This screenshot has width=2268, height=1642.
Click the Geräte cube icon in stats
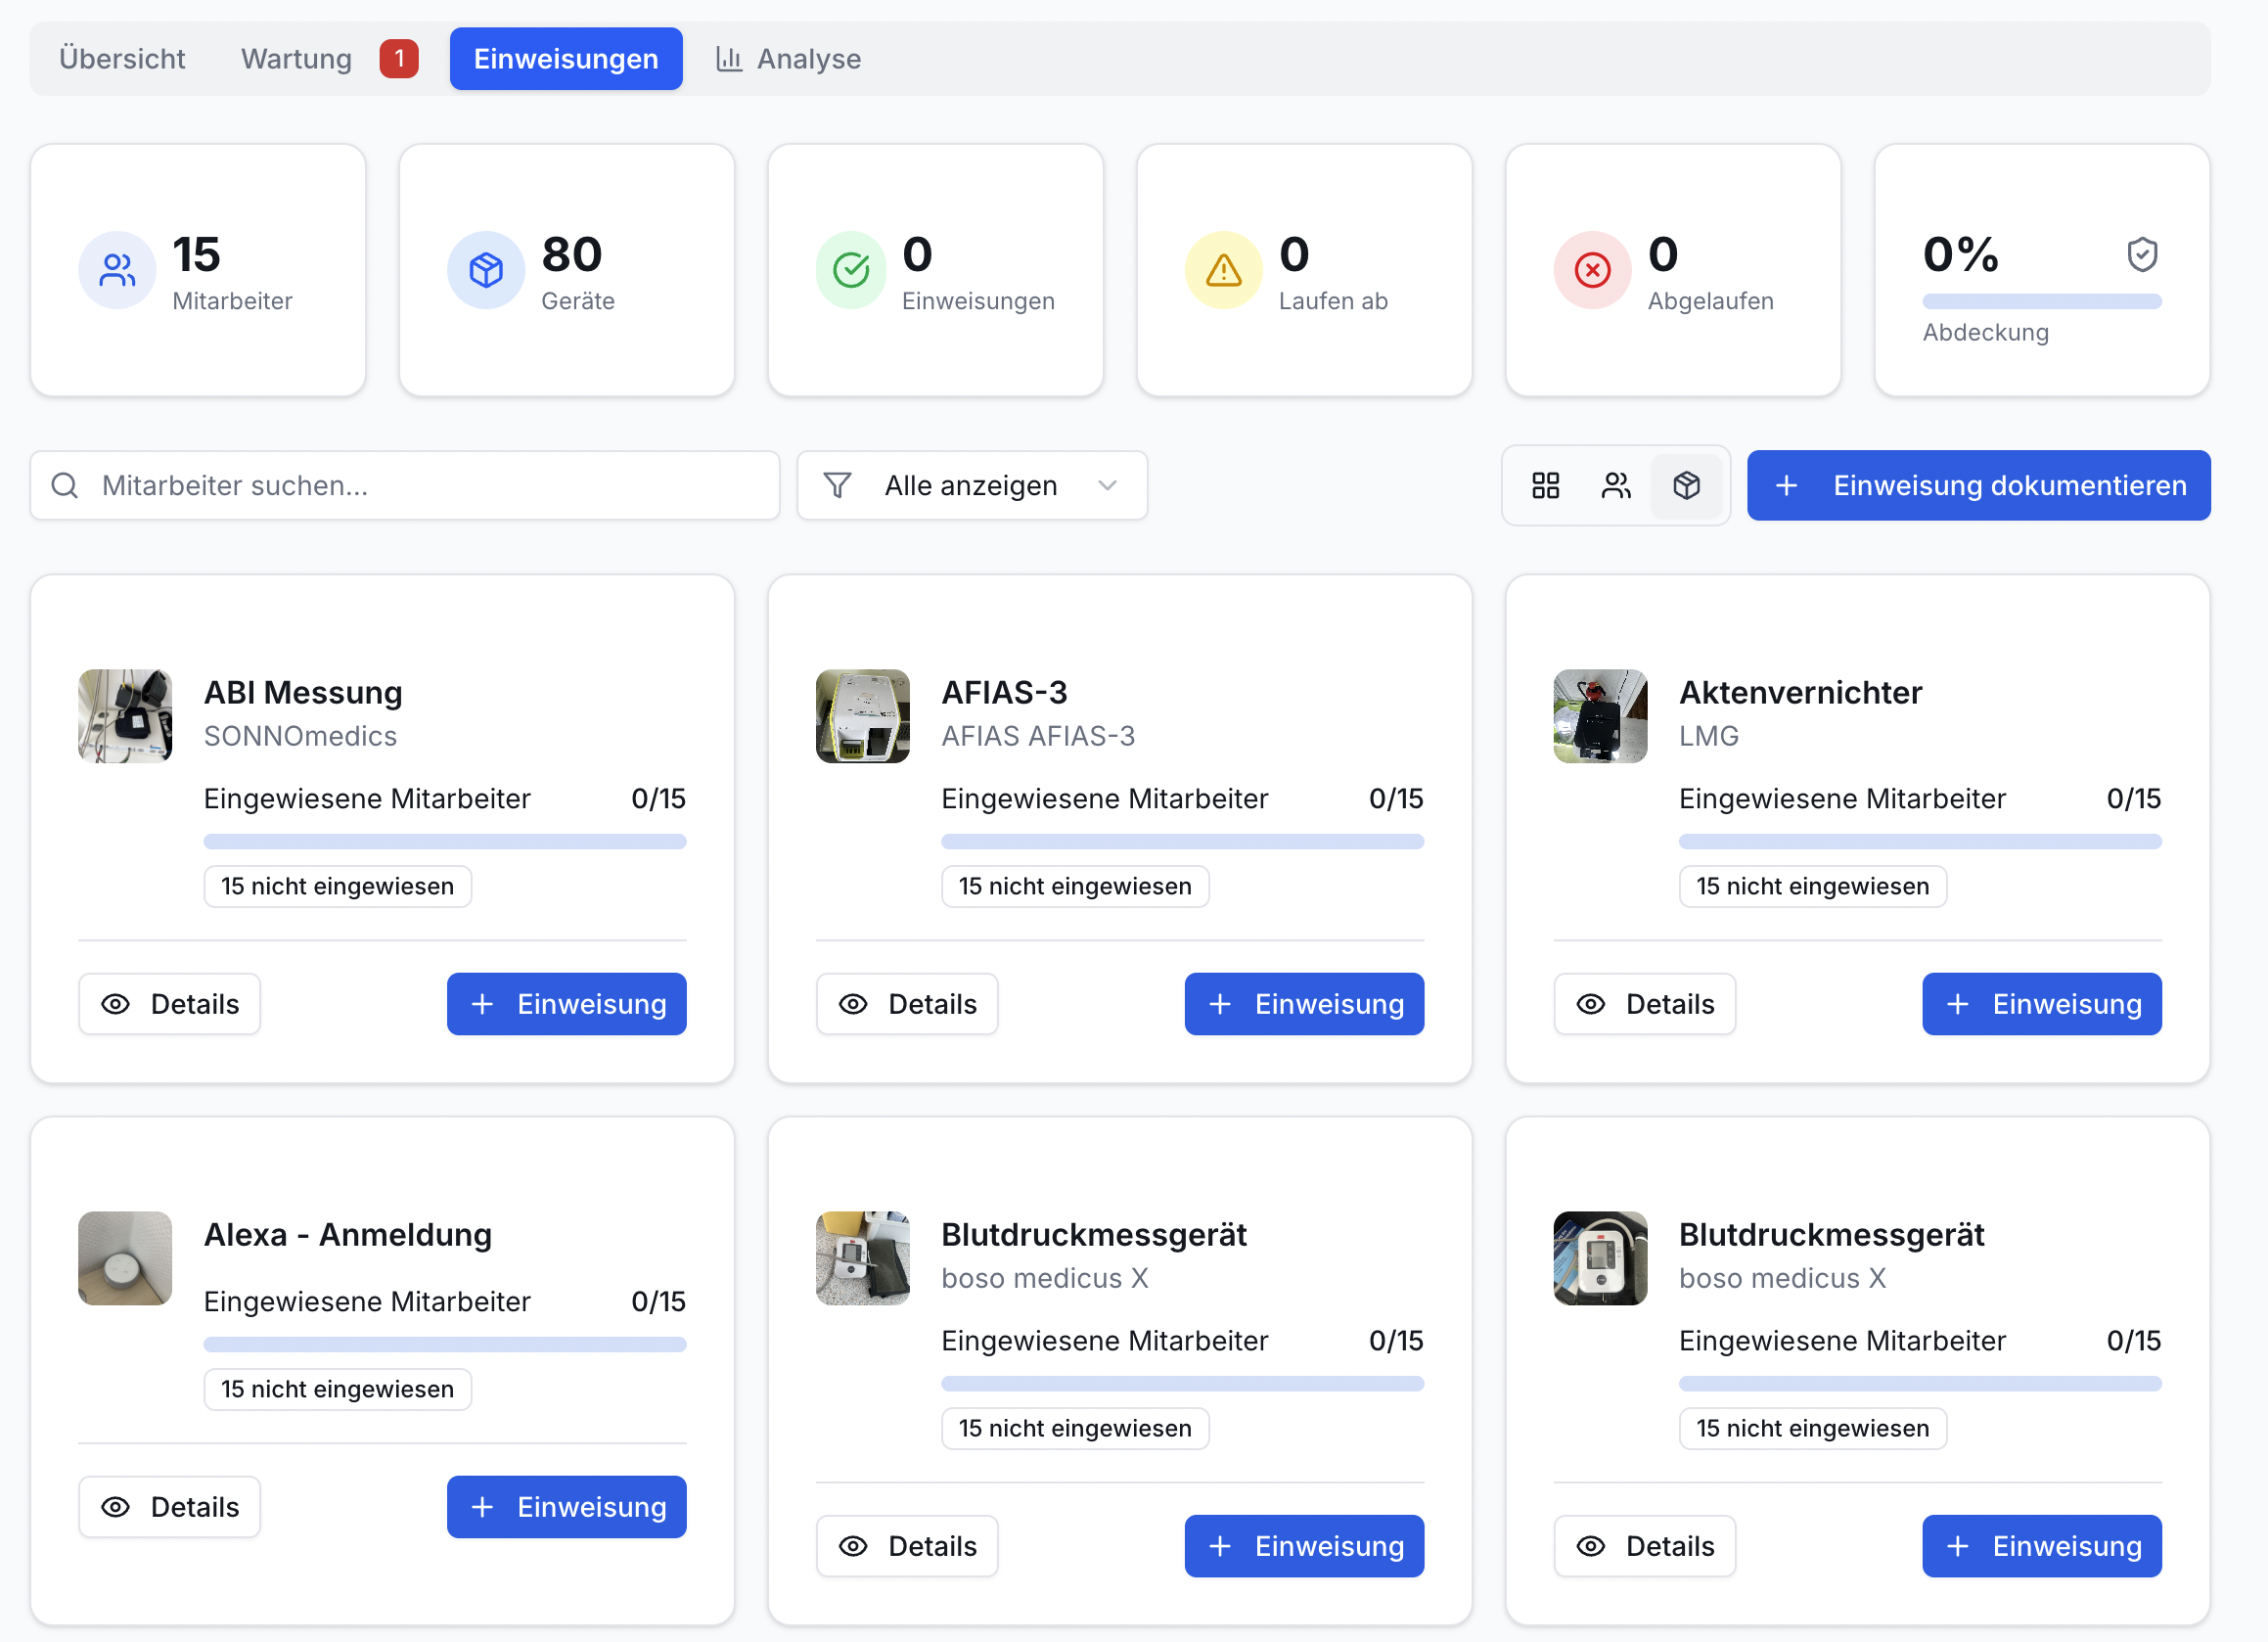click(486, 270)
